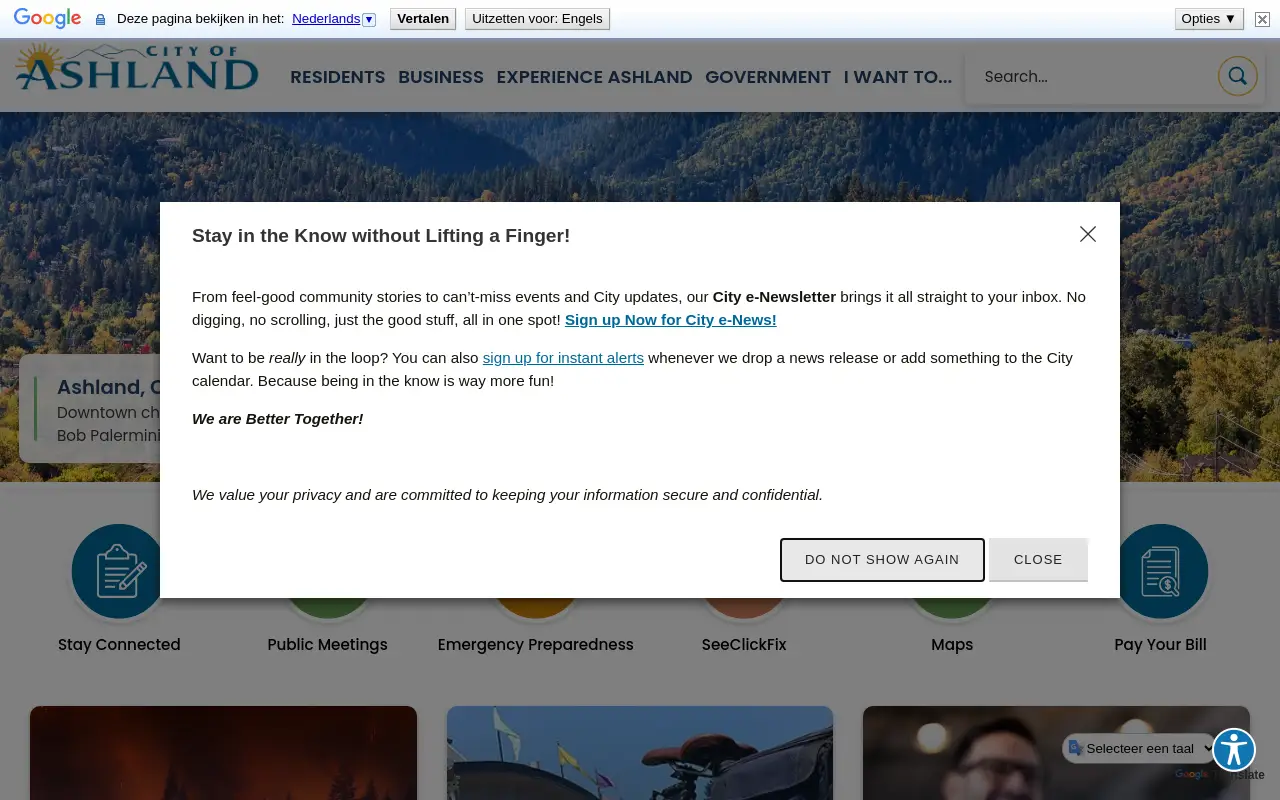
Task: Open 'Sign up Now for City e-News!' link
Action: pyautogui.click(x=671, y=320)
